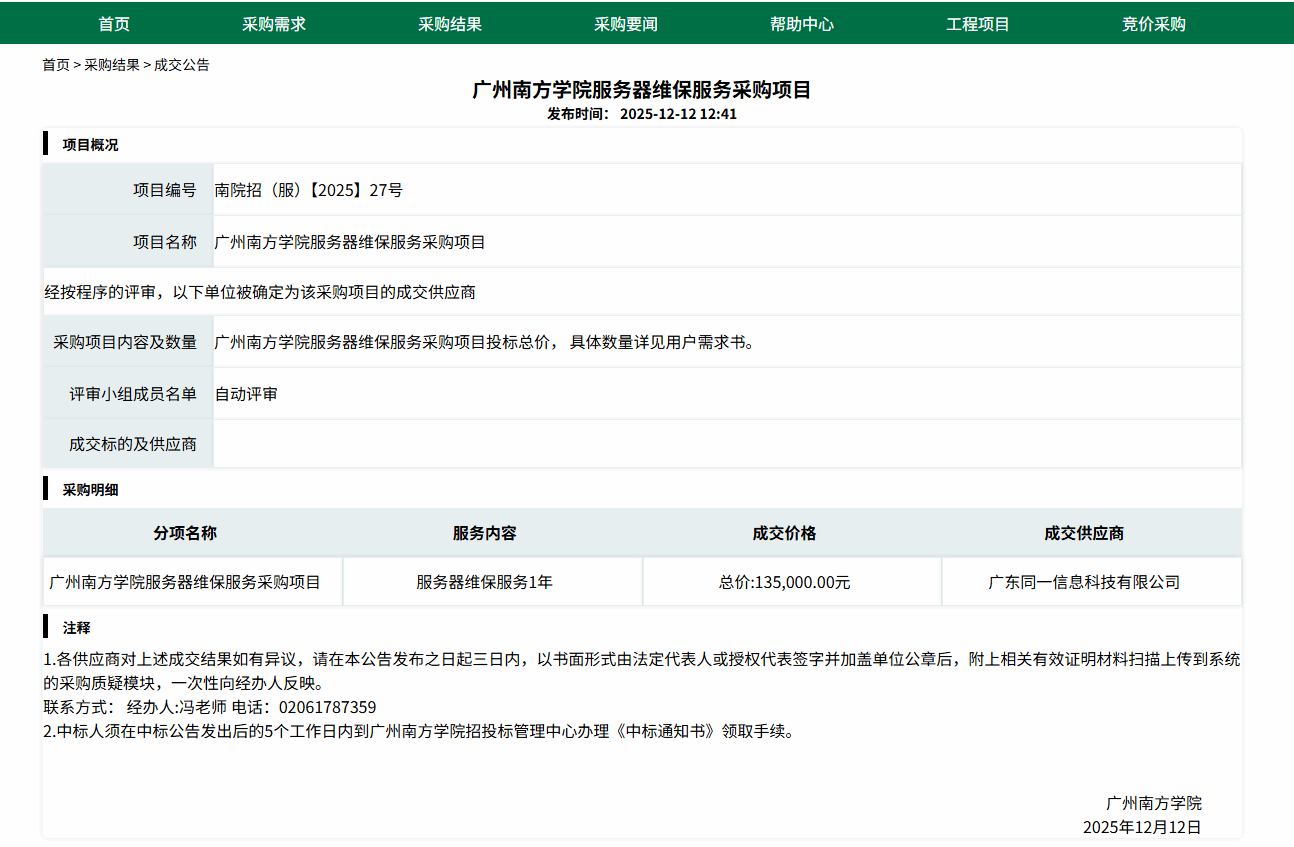The image size is (1294, 847).
Task: Click the 成交公告 breadcrumb link
Action: [182, 65]
